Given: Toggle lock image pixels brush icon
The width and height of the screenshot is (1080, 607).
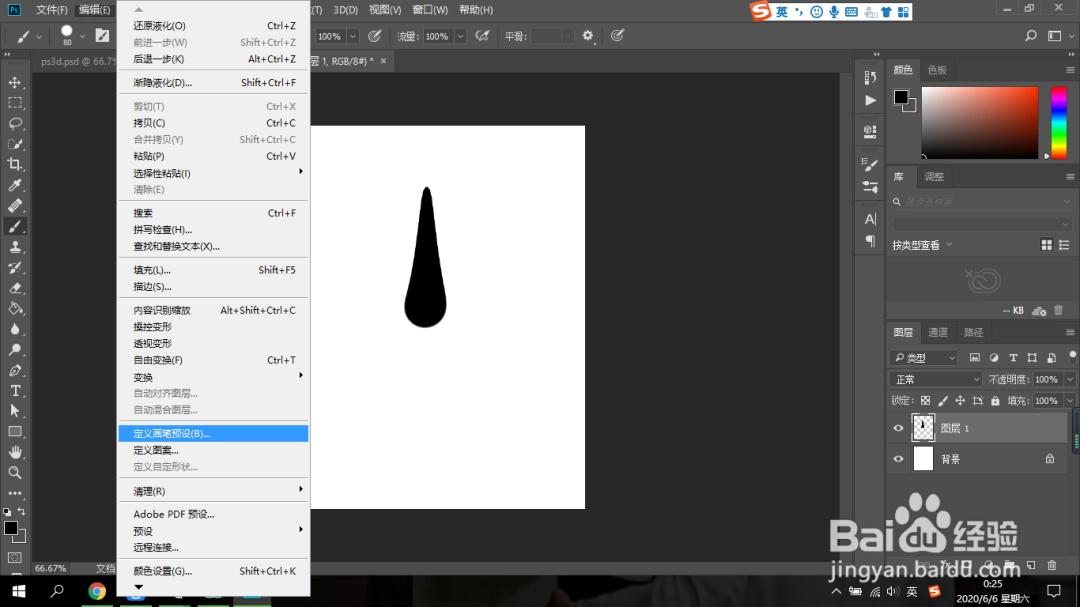Looking at the screenshot, I should tap(943, 400).
